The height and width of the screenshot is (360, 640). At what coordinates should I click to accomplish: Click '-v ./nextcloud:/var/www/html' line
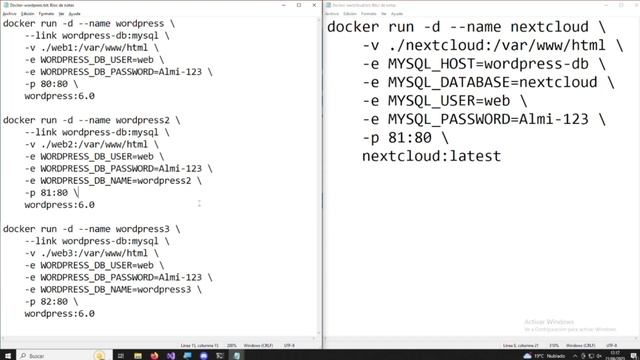pyautogui.click(x=493, y=45)
